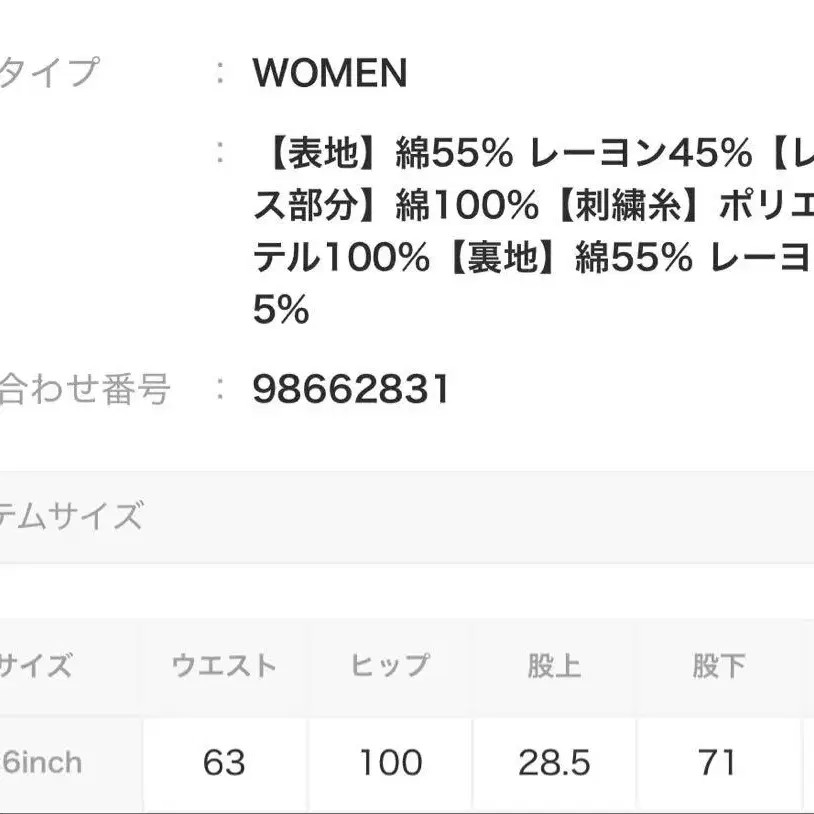The width and height of the screenshot is (814, 814).
Task: Click the waist value 63
Action: (224, 764)
